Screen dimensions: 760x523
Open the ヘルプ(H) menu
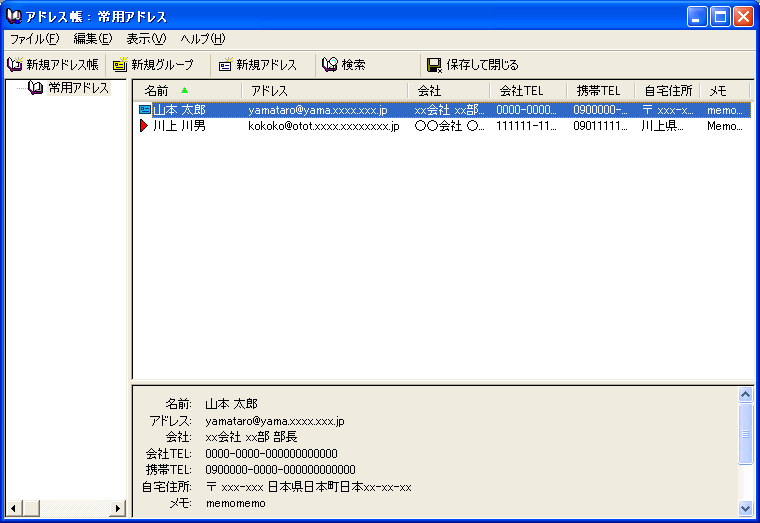[203, 39]
